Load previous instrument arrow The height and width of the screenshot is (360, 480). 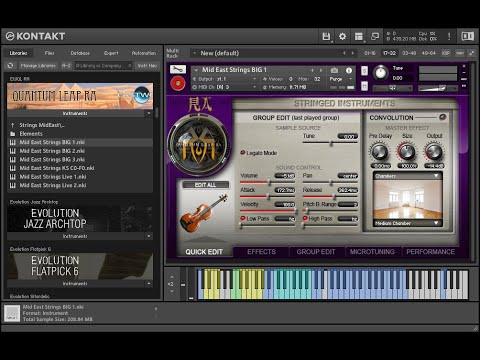[x=312, y=70]
